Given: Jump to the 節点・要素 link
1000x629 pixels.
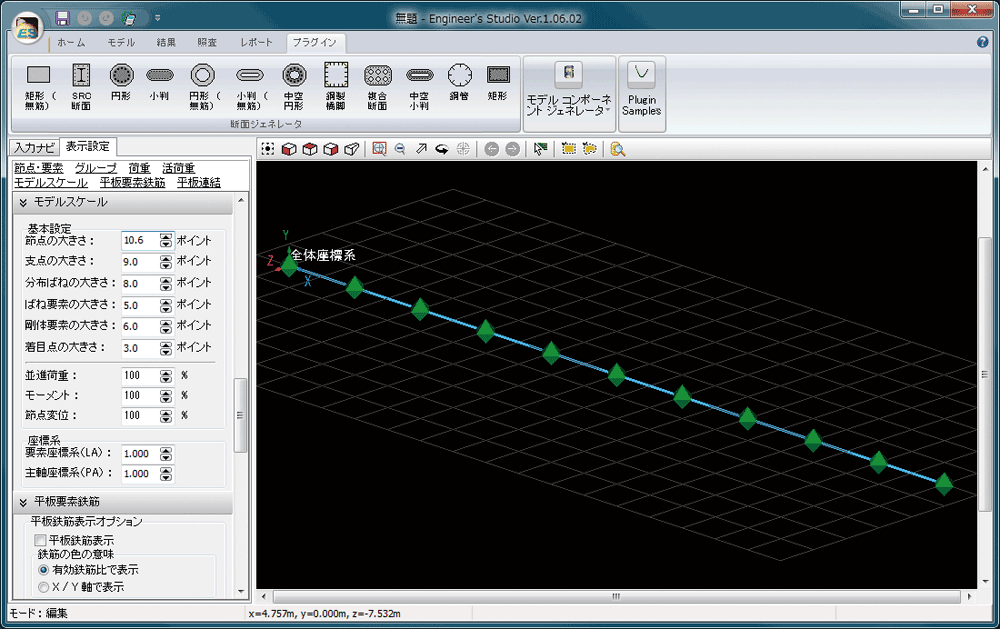Looking at the screenshot, I should [39, 168].
